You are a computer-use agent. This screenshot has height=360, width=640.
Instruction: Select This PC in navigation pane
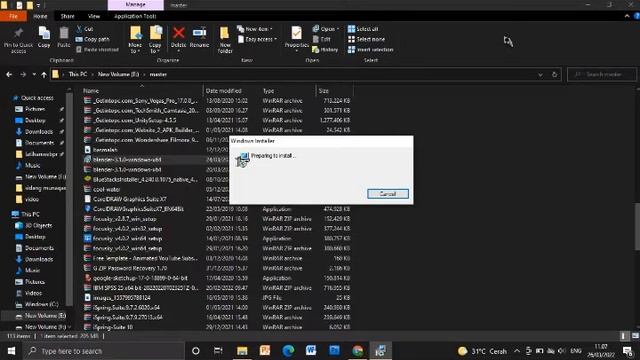(30, 214)
